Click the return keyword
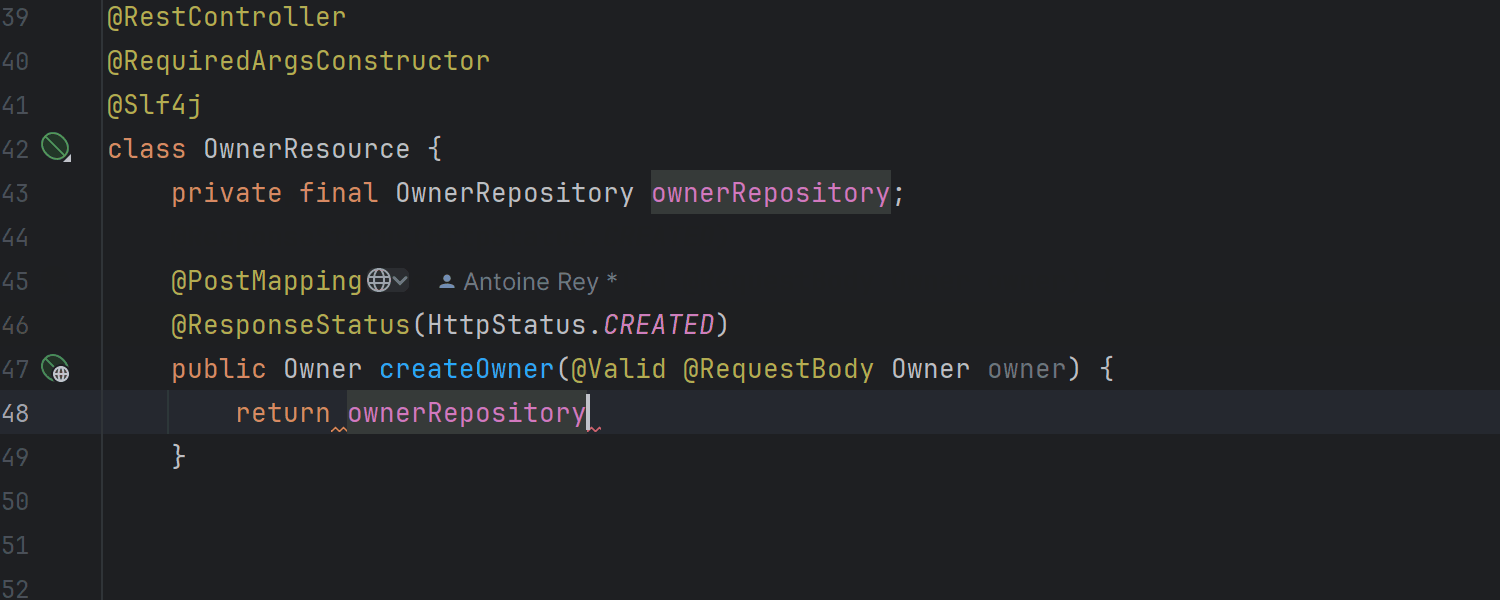1500x600 pixels. (x=283, y=413)
